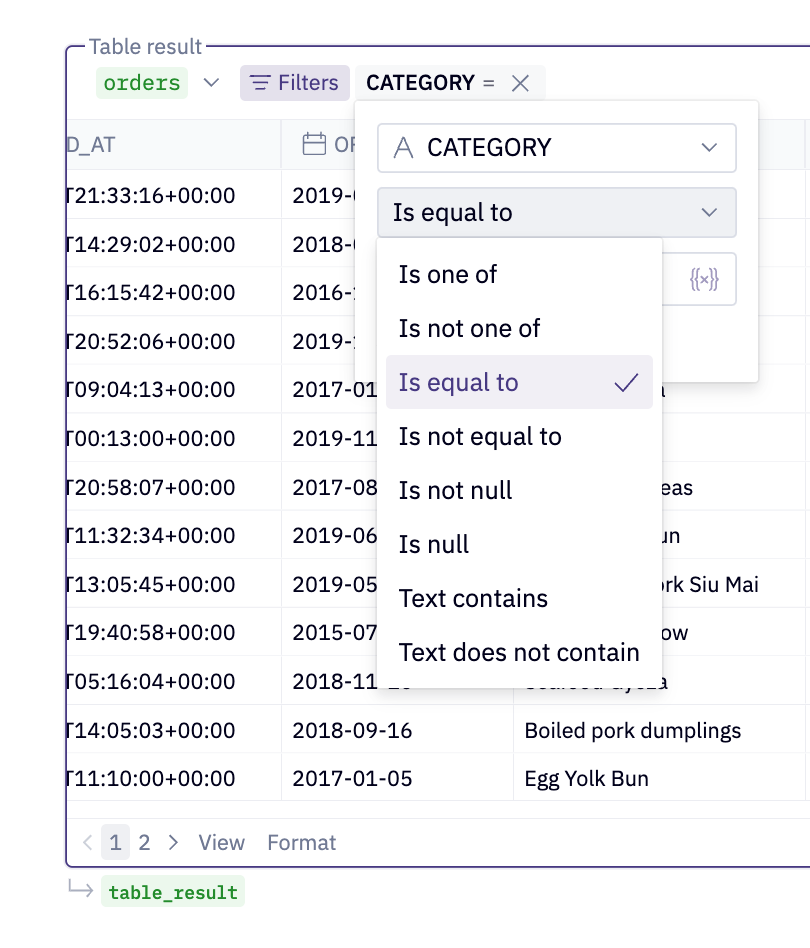Choose Is not equal to operator
This screenshot has height=948, width=810.
[x=480, y=437]
